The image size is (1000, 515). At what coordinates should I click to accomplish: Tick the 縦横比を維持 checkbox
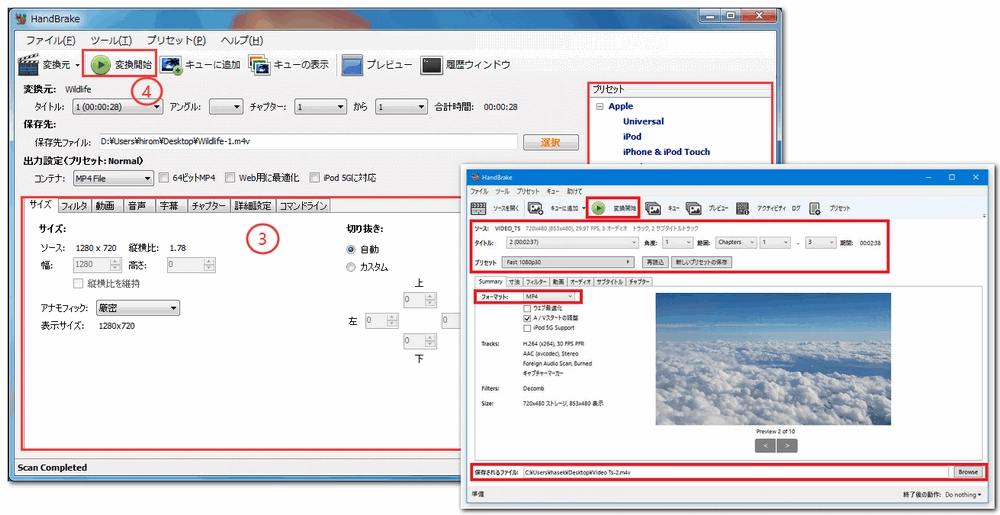(78, 283)
